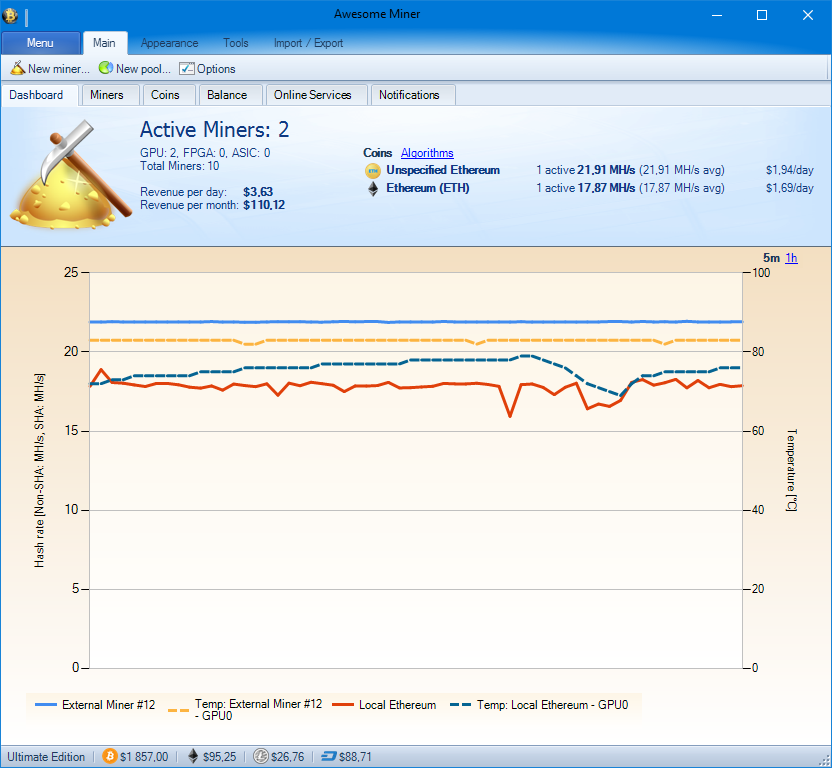Viewport: 832px width, 768px height.
Task: Click the Unspecified Ethereum coin icon
Action: [x=374, y=171]
